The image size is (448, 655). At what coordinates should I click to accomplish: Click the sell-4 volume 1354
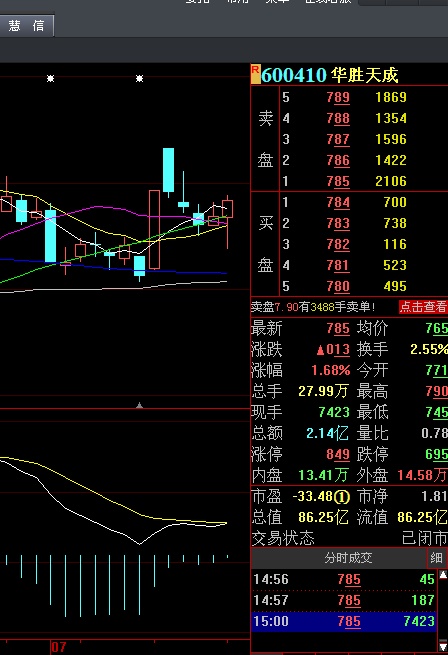pos(391,118)
